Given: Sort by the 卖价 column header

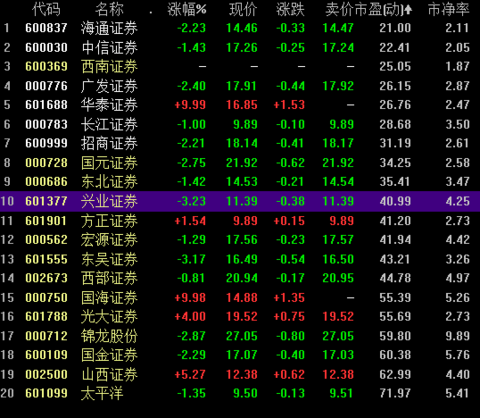Looking at the screenshot, I should pos(339,9).
